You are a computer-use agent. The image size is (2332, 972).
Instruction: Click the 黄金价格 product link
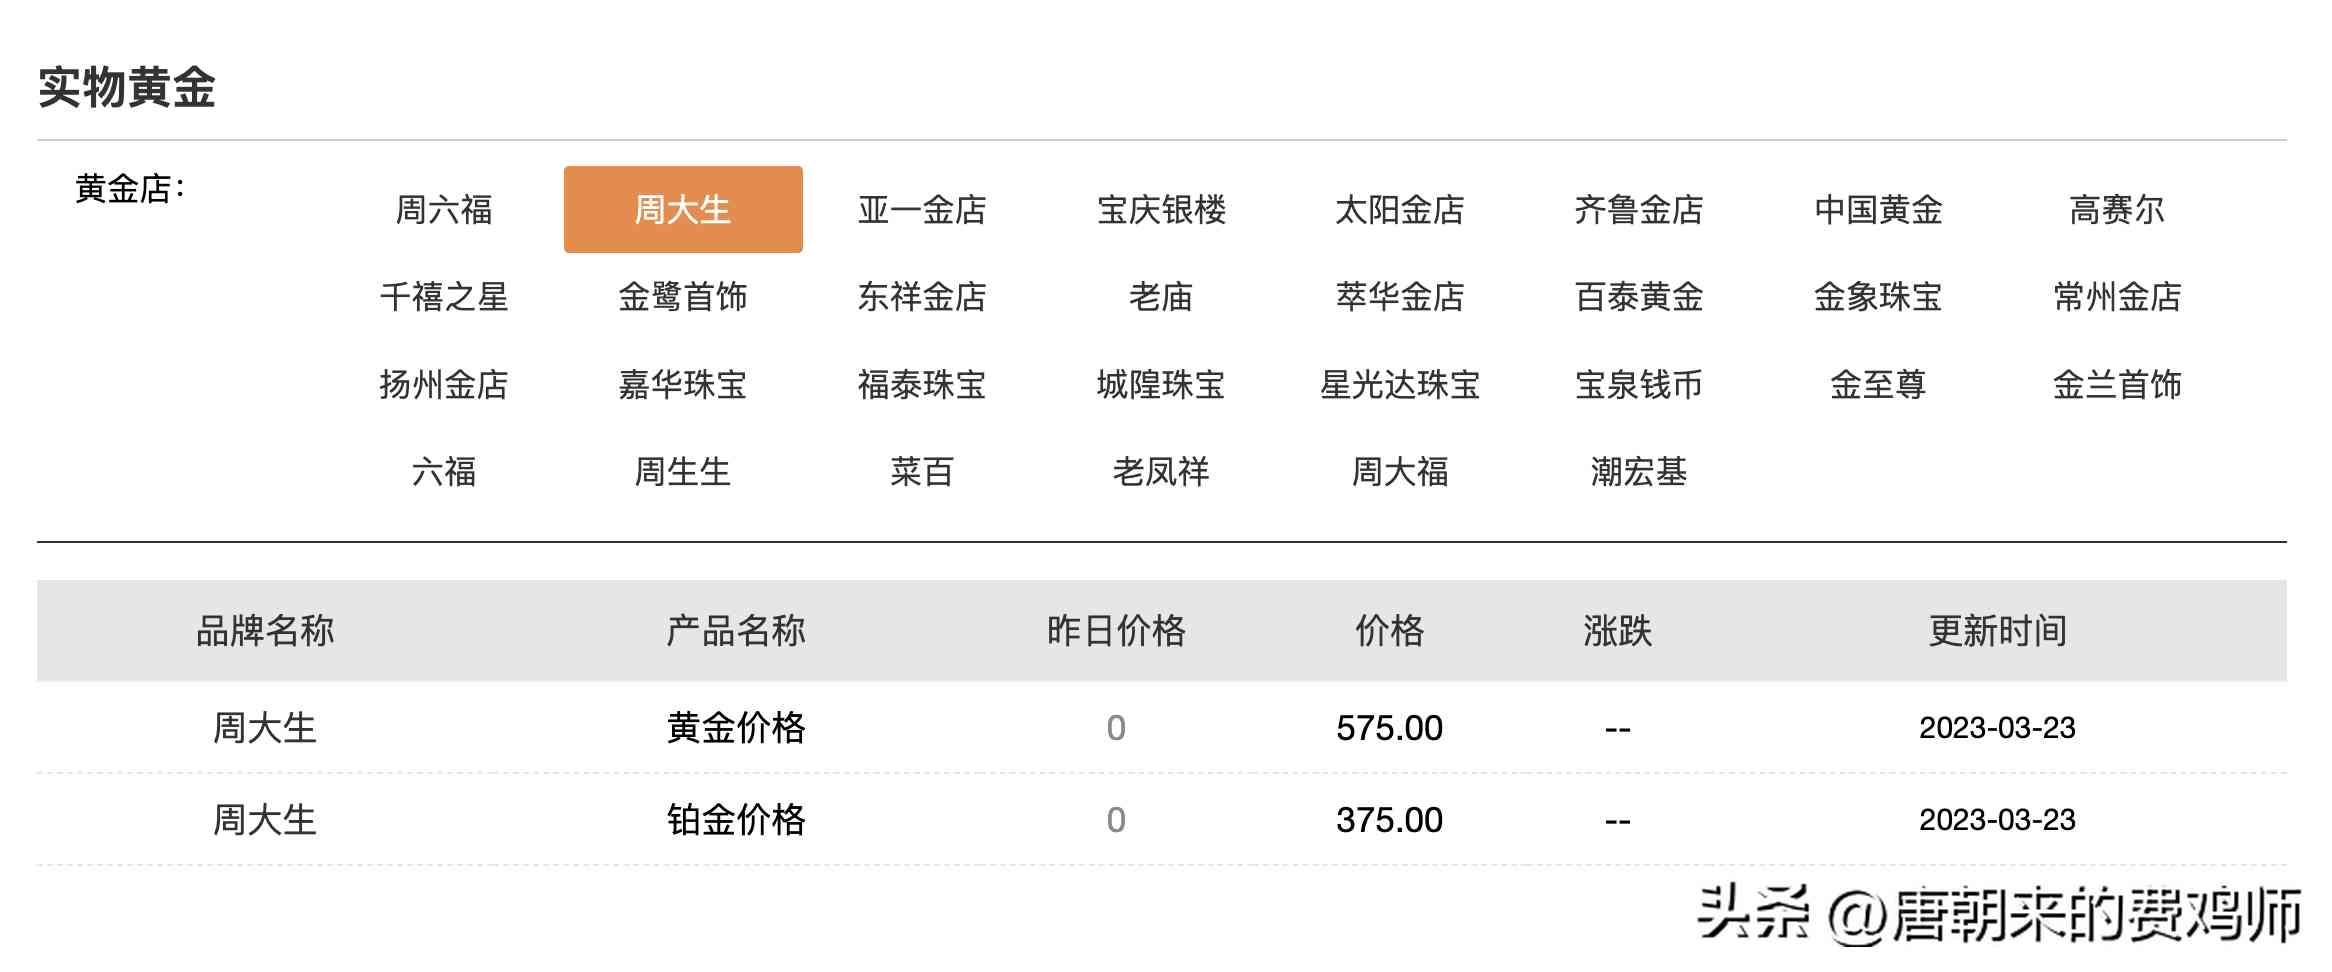(x=736, y=728)
